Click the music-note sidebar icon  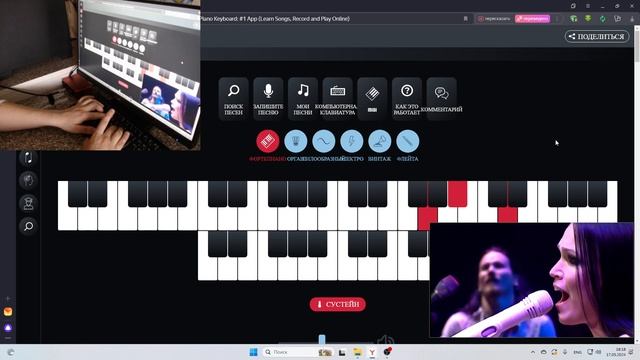[x=28, y=158]
